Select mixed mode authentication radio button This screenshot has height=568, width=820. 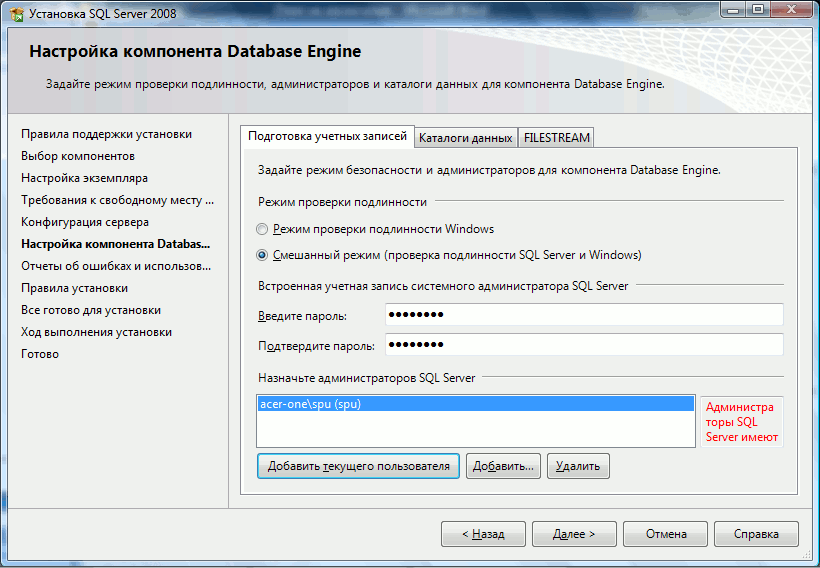coord(262,255)
